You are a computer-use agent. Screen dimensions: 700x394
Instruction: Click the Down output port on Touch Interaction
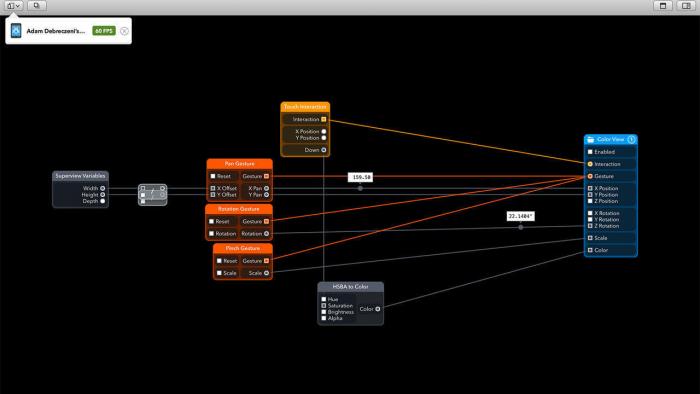(324, 150)
